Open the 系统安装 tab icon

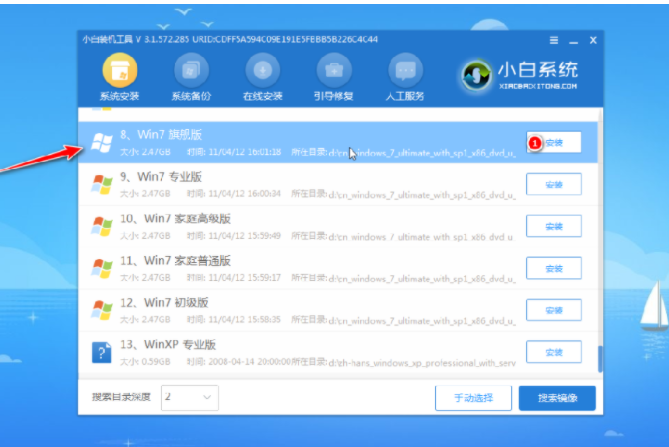[x=121, y=72]
